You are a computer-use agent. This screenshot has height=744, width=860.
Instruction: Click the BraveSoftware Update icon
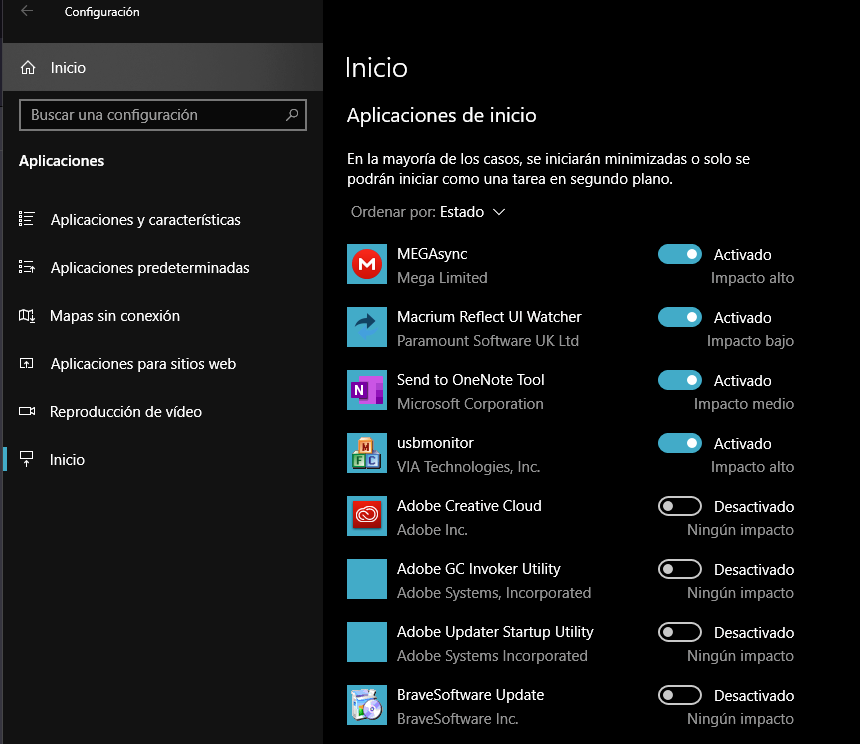(x=367, y=706)
